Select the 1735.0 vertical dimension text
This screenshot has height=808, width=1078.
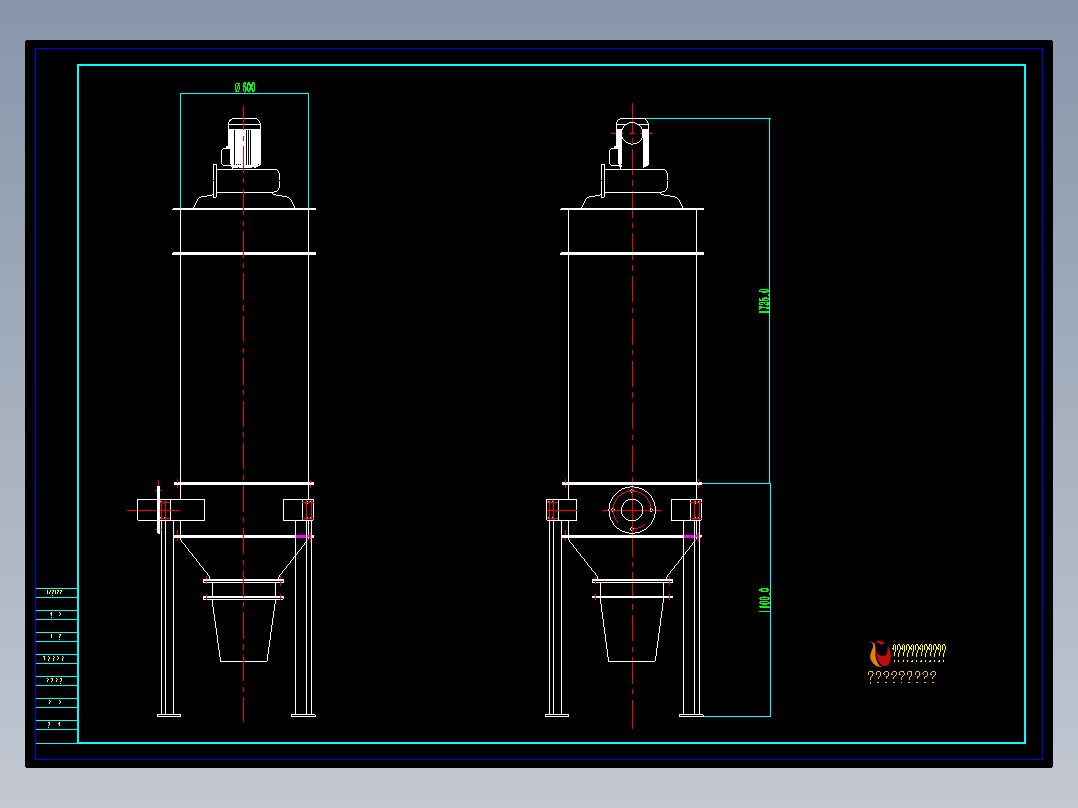(764, 301)
